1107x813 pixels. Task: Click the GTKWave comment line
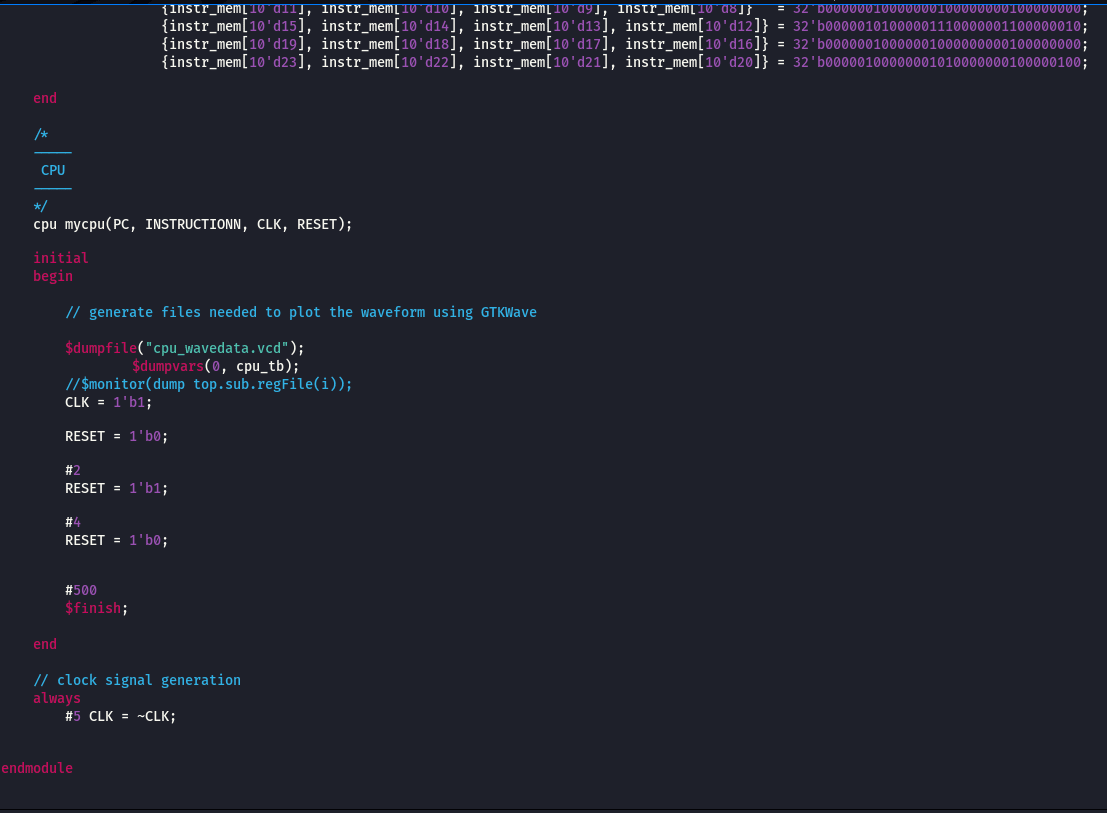point(301,312)
